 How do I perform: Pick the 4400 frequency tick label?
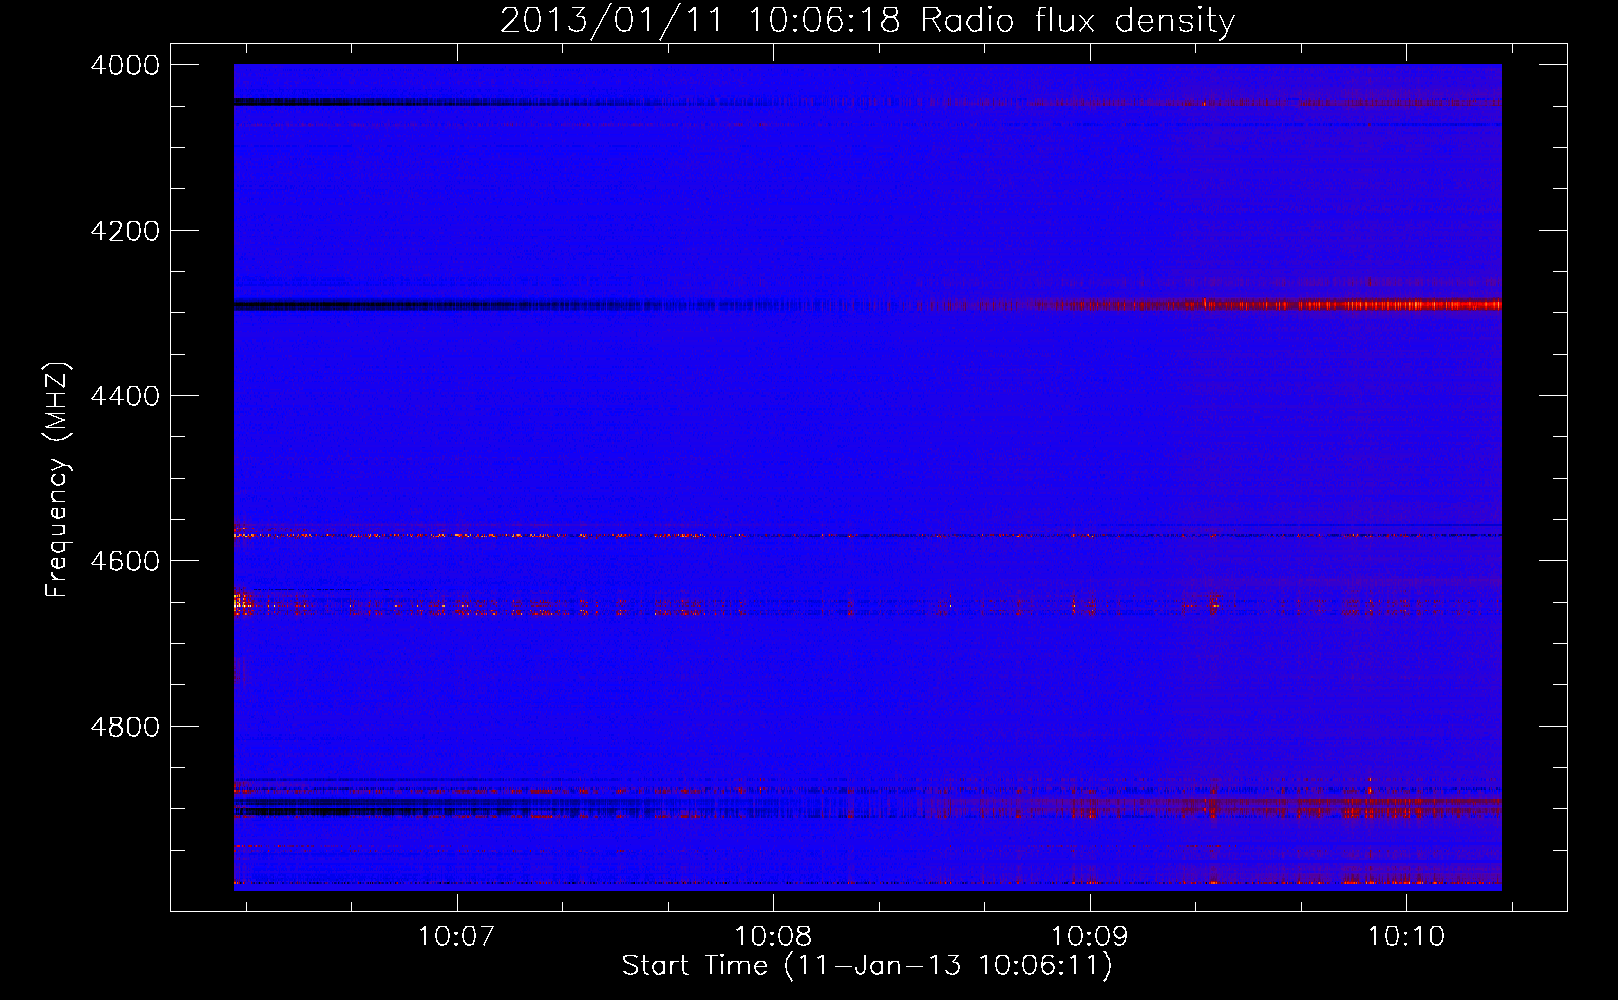point(125,396)
